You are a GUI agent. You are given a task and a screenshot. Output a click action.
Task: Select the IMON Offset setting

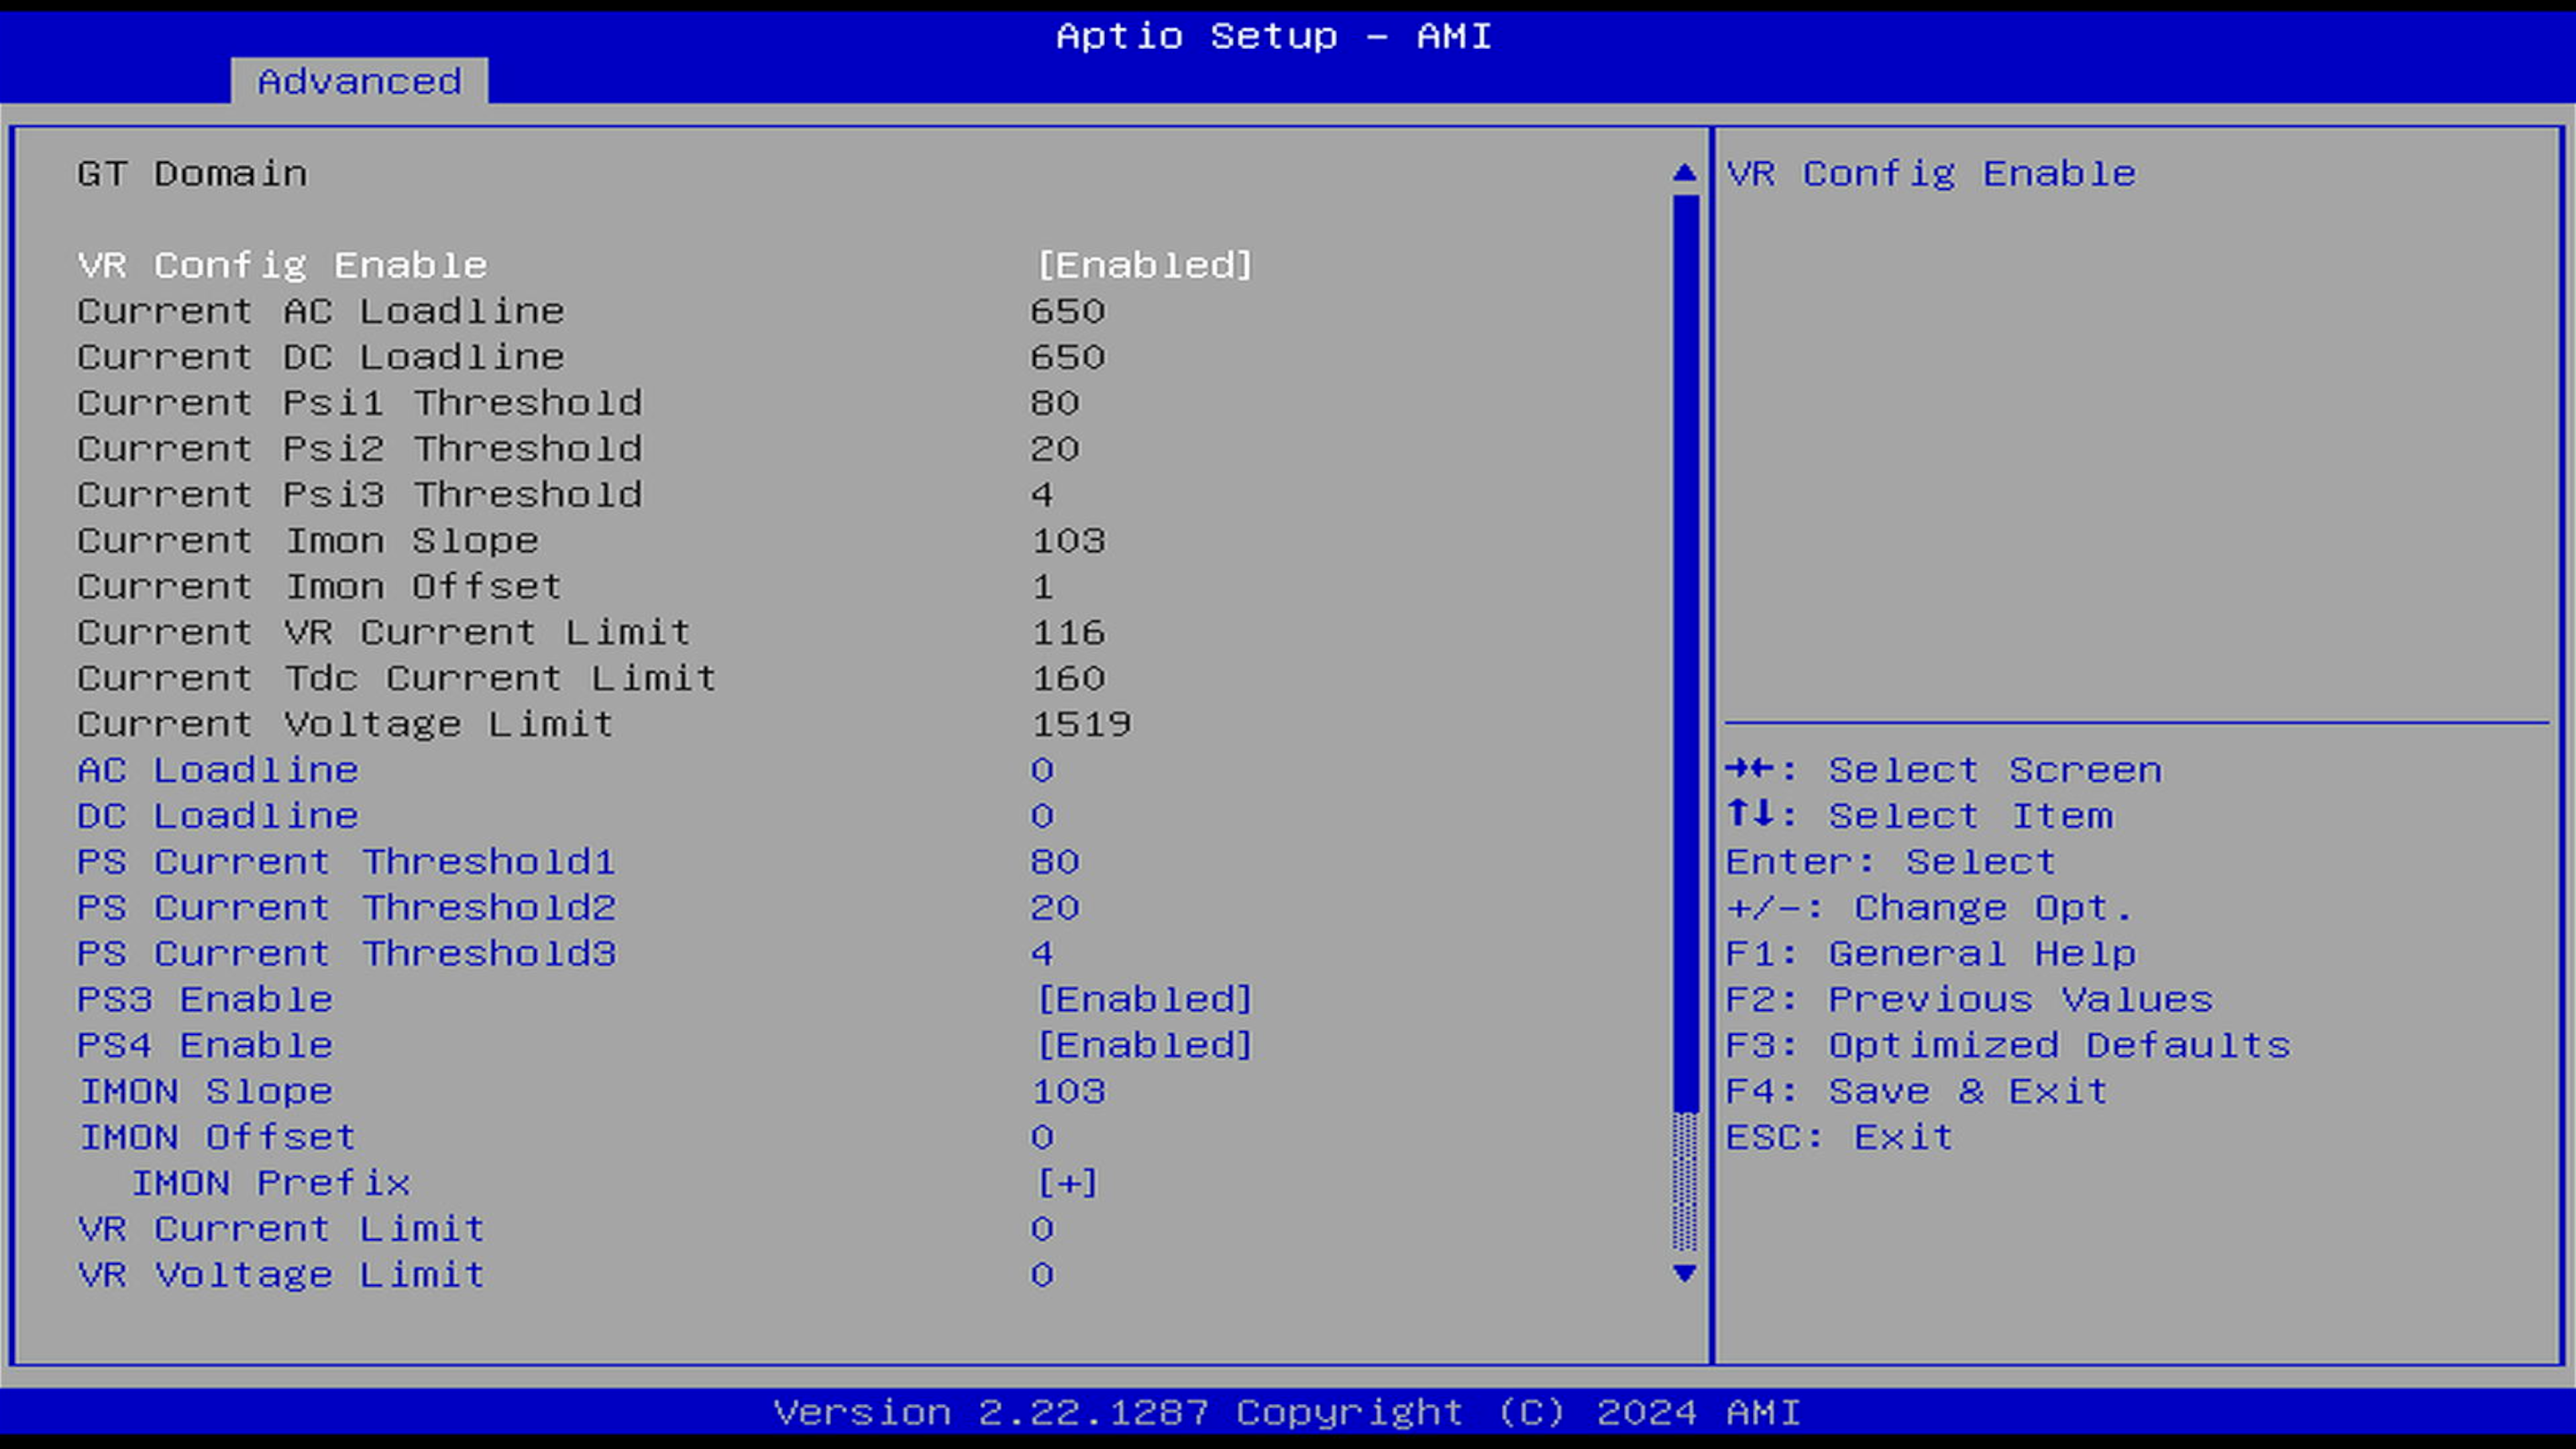coord(217,1137)
